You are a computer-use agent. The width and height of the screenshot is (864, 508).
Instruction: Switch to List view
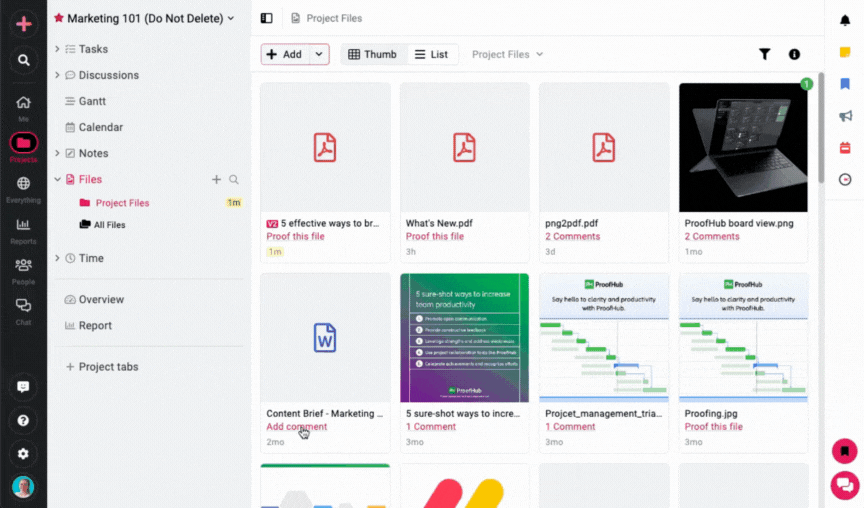[431, 54]
